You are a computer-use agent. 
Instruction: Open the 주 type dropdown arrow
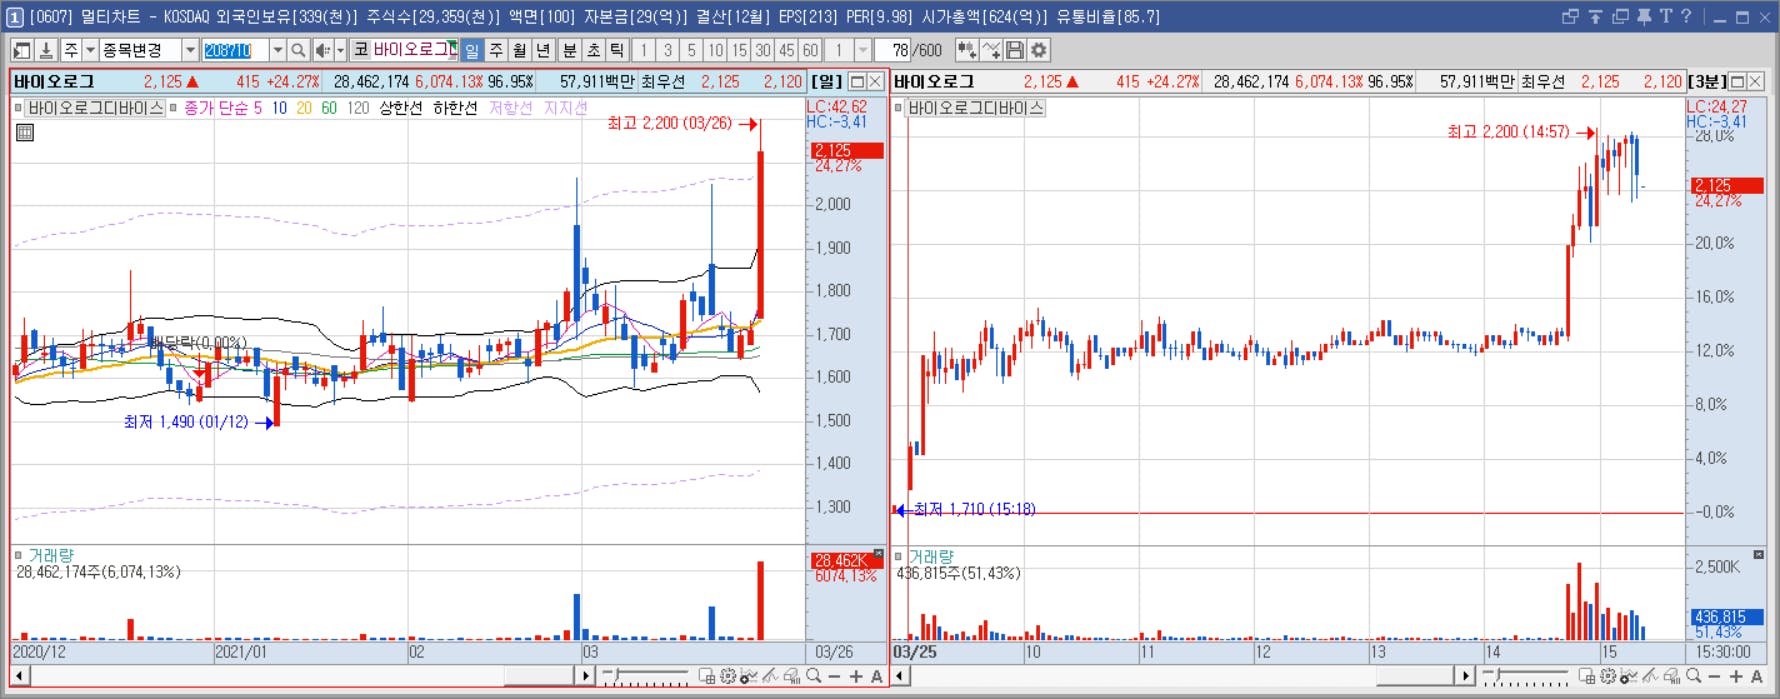tap(90, 50)
